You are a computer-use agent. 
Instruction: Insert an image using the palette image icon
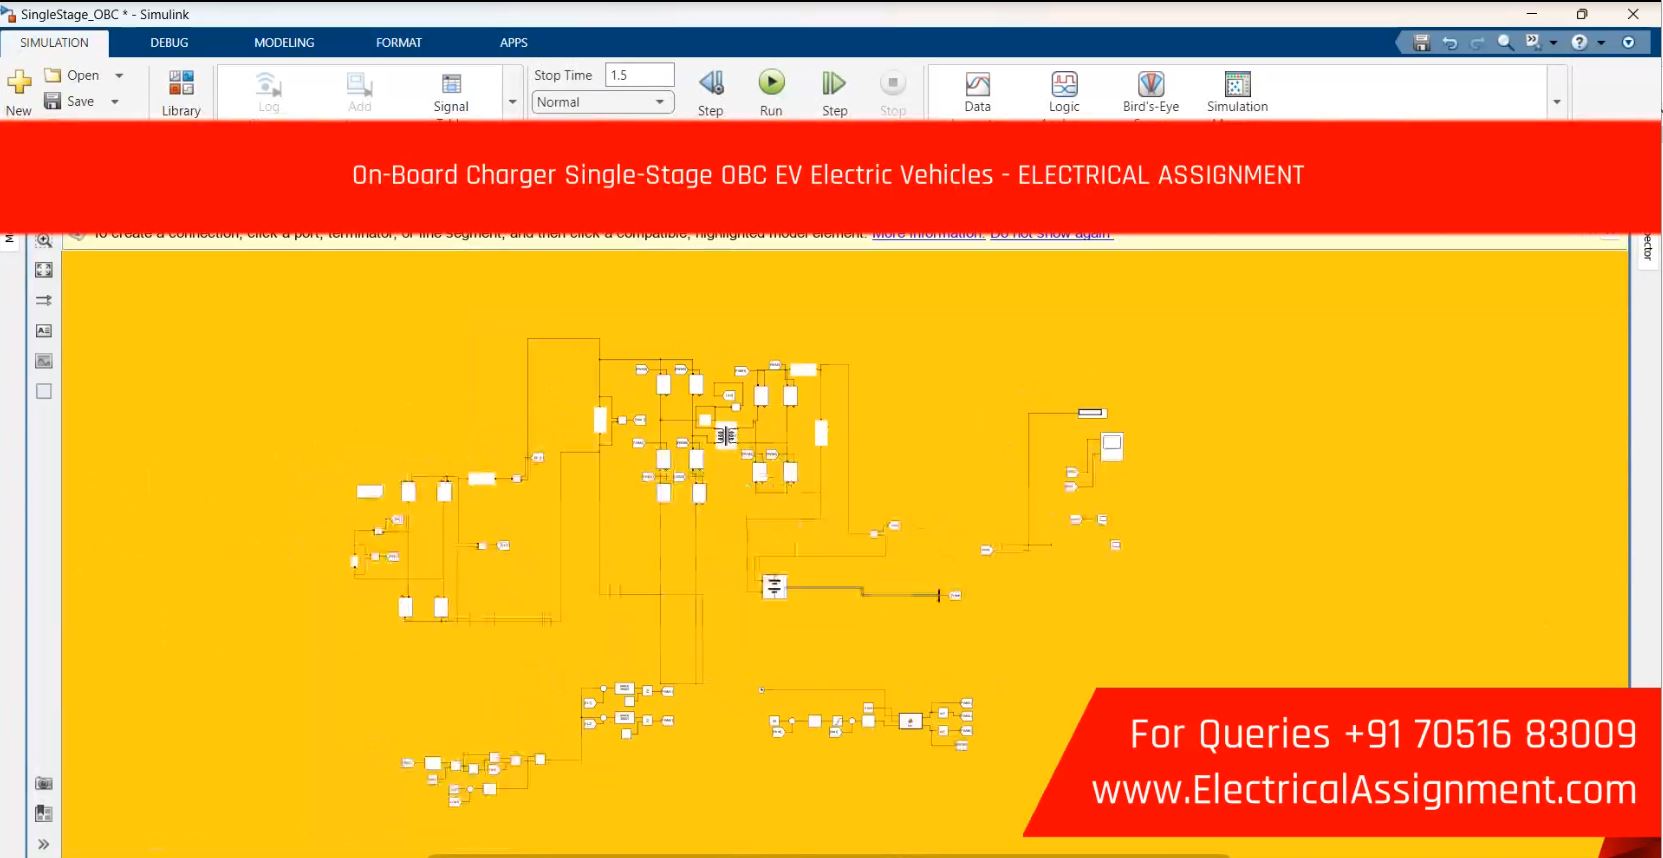point(44,361)
